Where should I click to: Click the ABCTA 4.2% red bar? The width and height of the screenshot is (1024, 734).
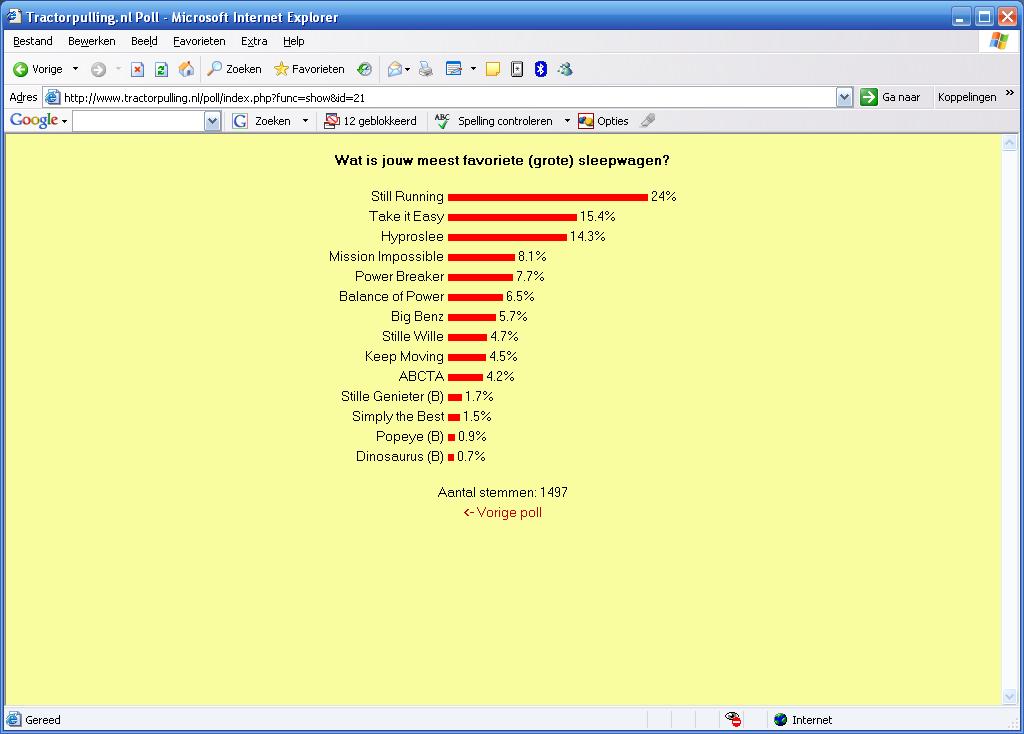click(466, 377)
